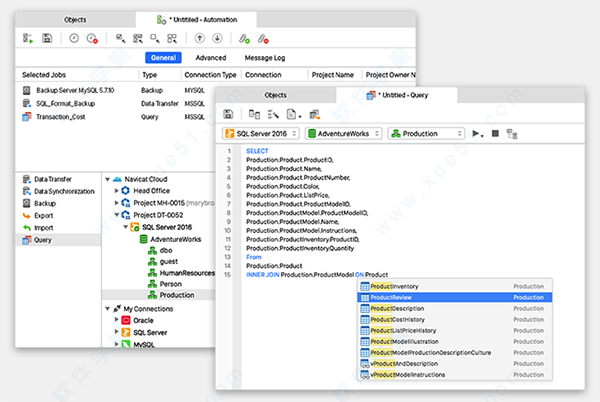Open the code snippet icon in Query toolbar
Viewport: 600px width, 402px height.
(x=292, y=114)
